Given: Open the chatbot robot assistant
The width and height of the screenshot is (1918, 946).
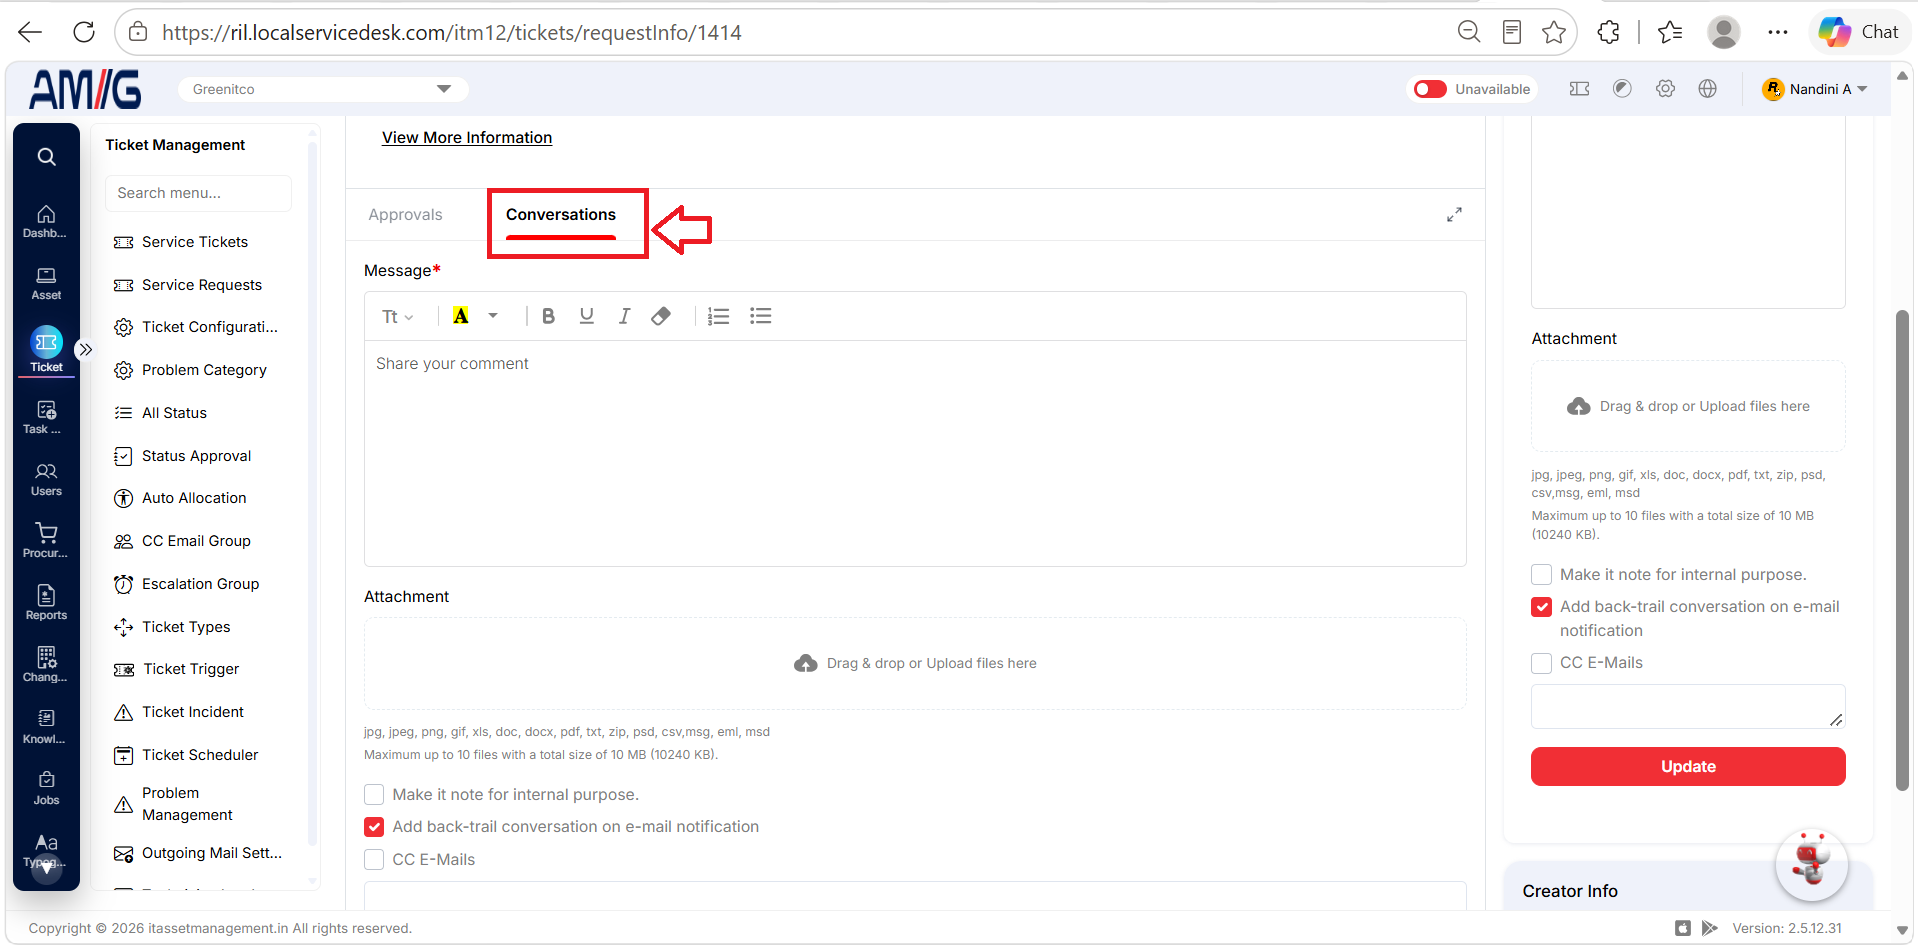Looking at the screenshot, I should (x=1811, y=864).
